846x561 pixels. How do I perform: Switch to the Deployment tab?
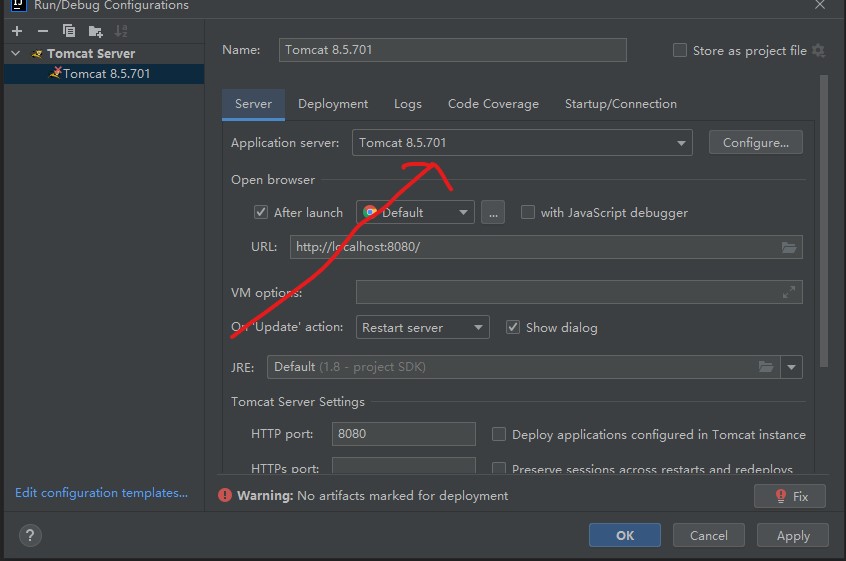pyautogui.click(x=333, y=104)
